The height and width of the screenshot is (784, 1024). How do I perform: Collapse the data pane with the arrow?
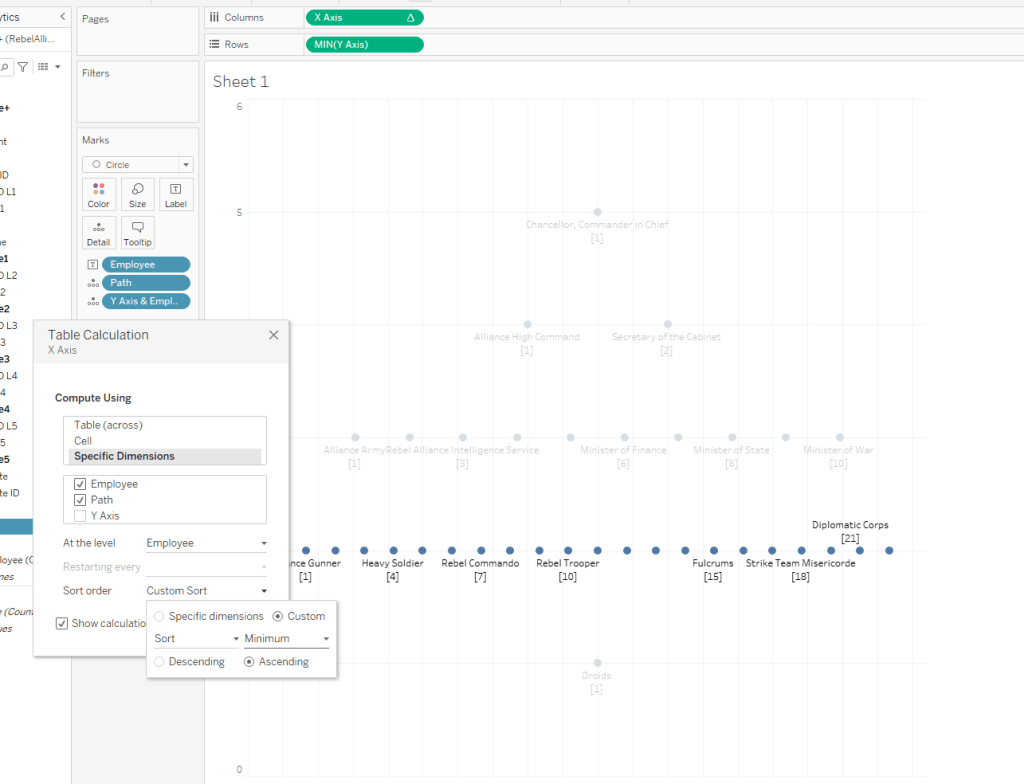(x=64, y=17)
